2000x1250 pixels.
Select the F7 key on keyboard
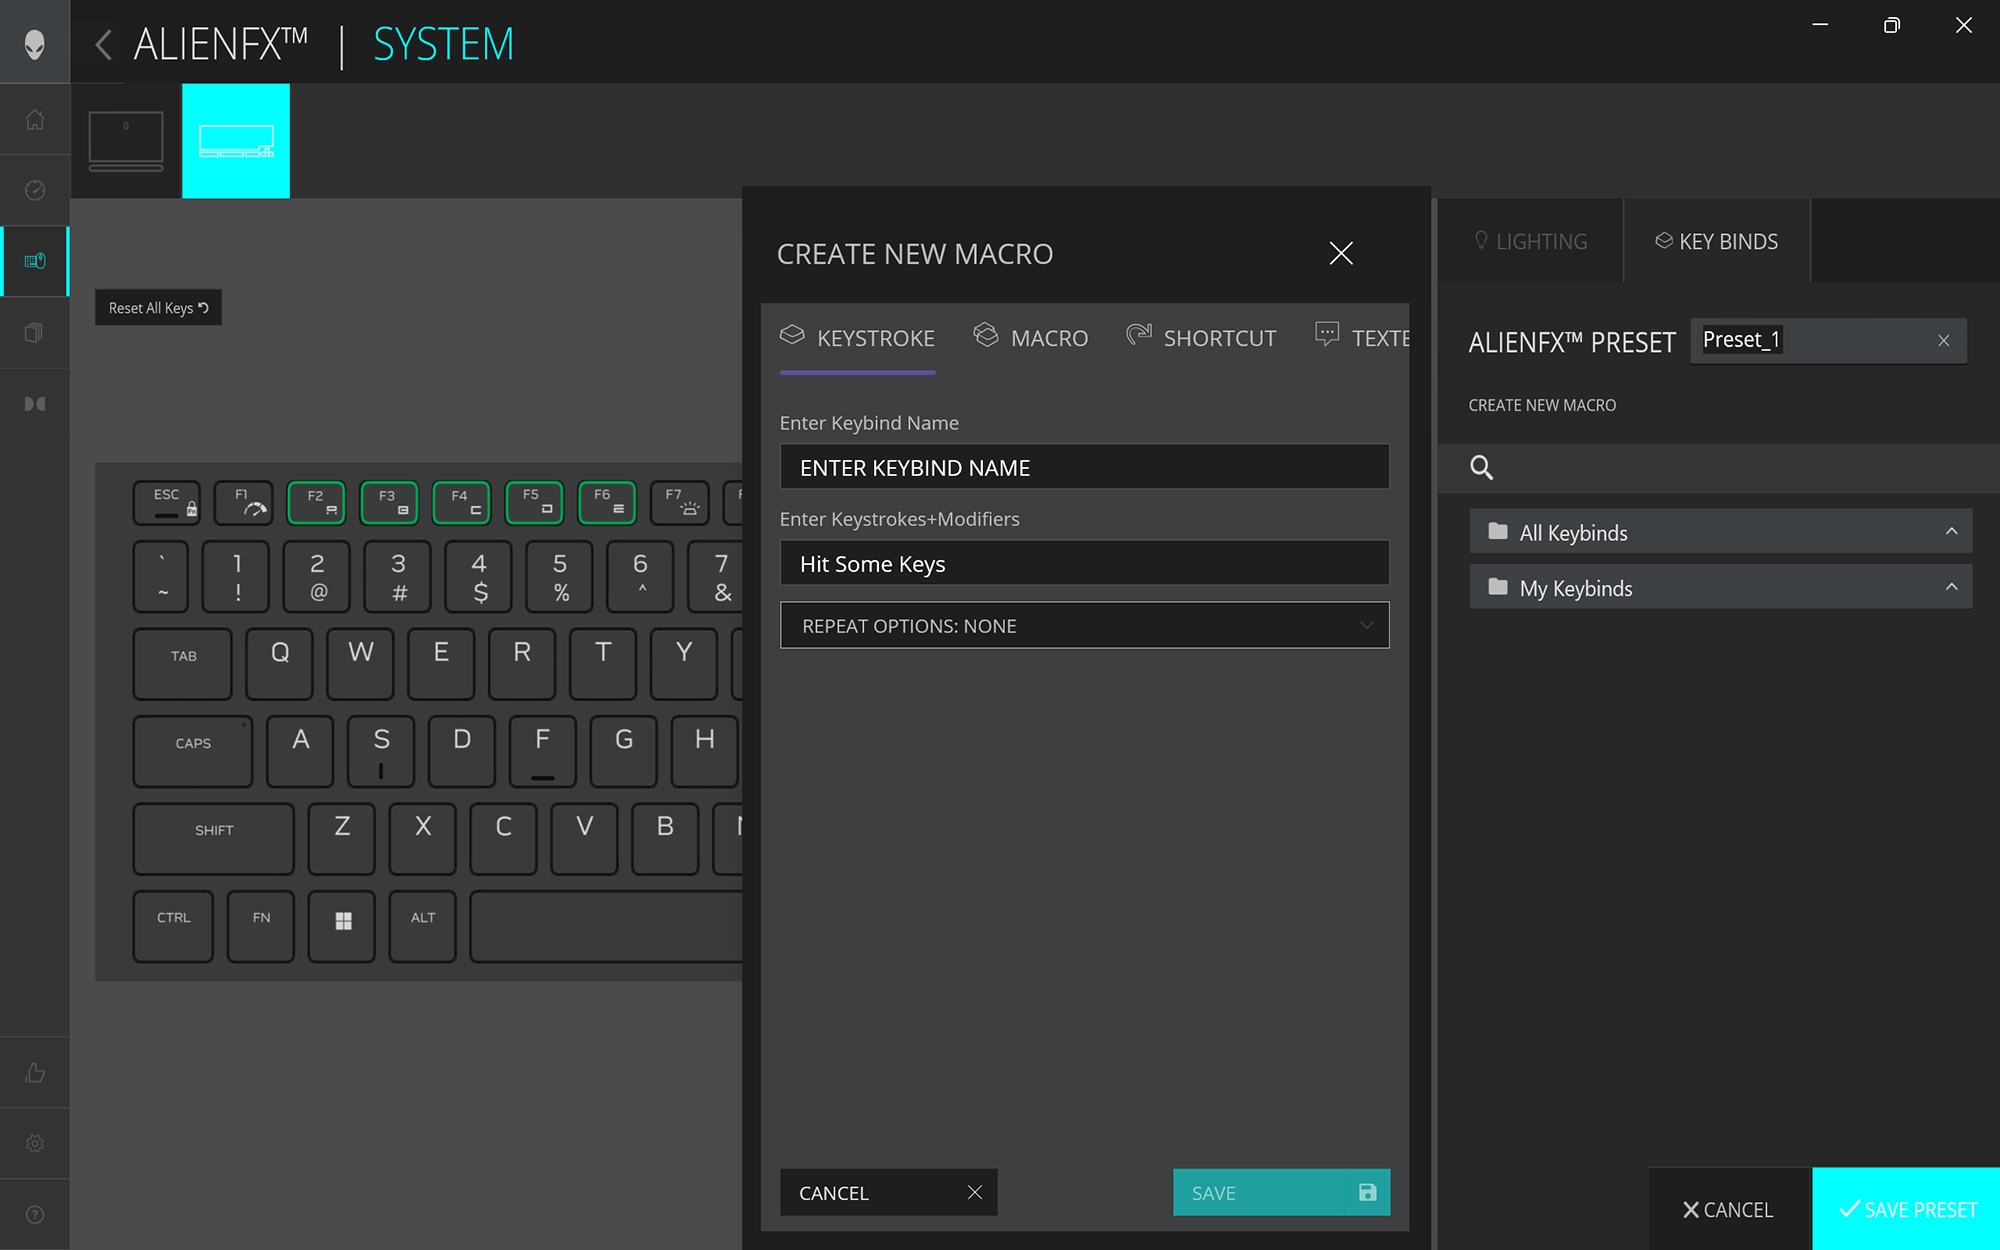tap(680, 502)
